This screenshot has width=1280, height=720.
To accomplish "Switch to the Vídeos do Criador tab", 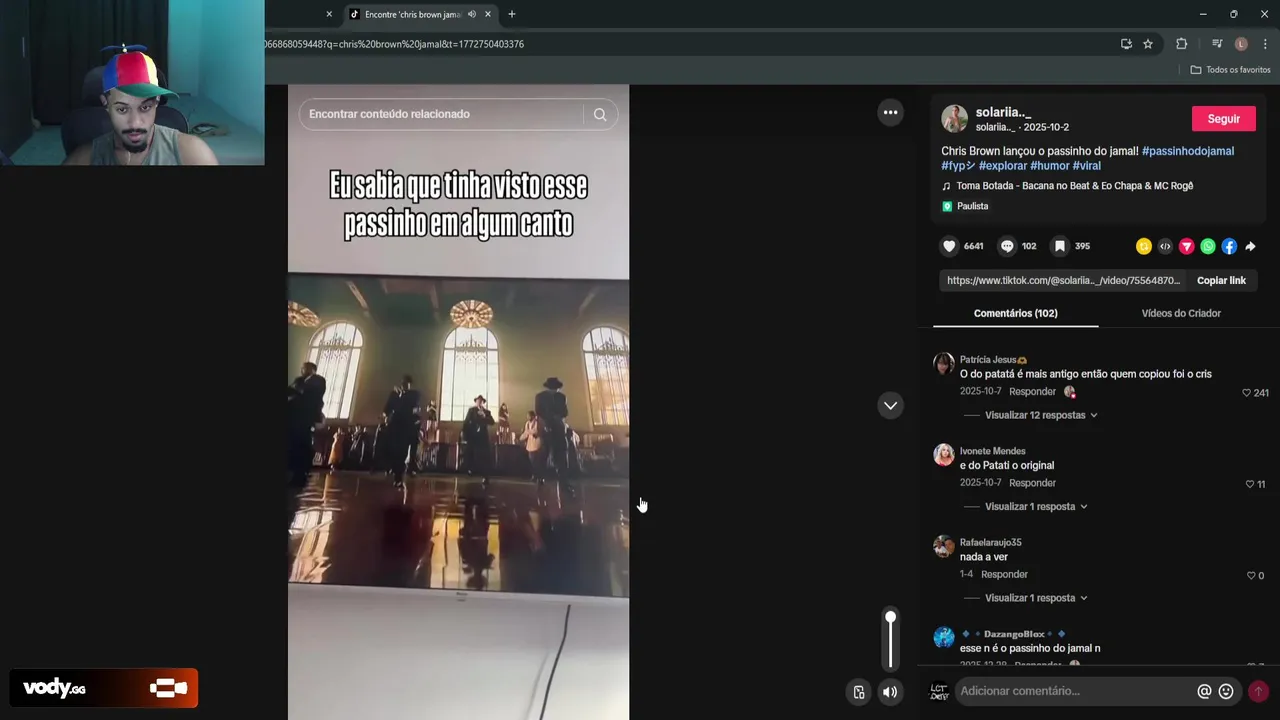I will coord(1181,313).
